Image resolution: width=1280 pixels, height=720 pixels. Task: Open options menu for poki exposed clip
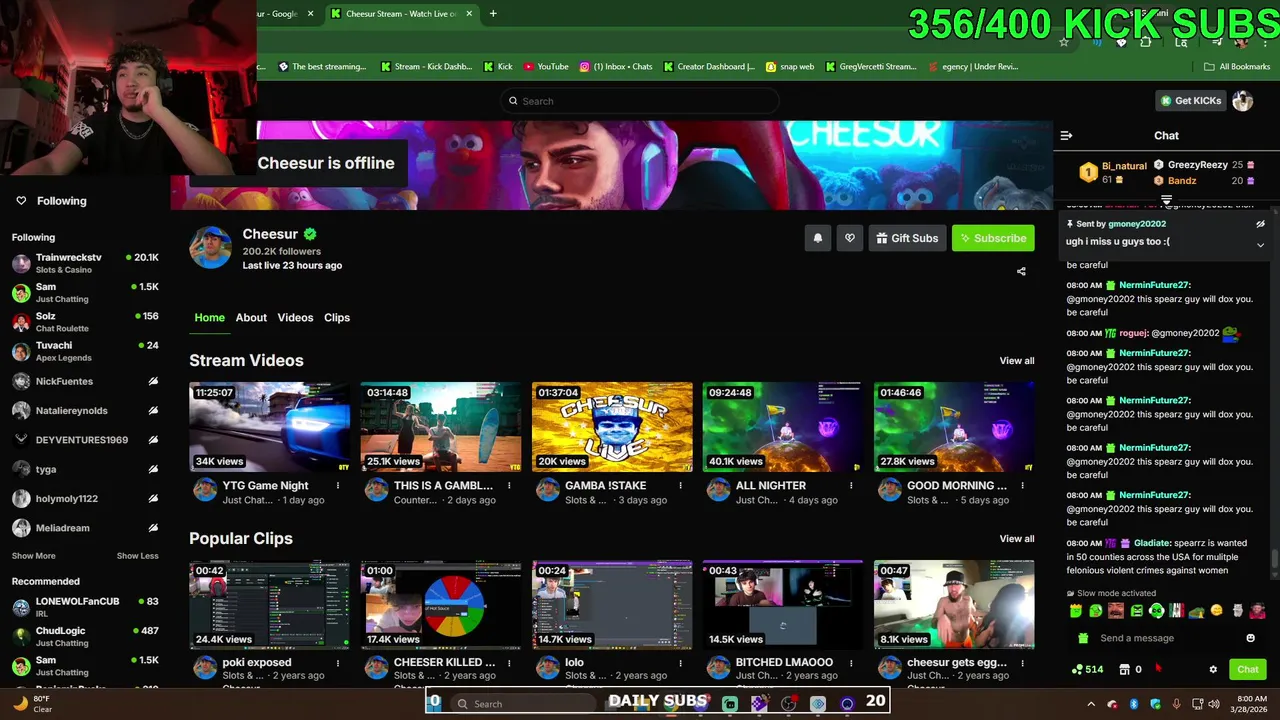point(338,663)
